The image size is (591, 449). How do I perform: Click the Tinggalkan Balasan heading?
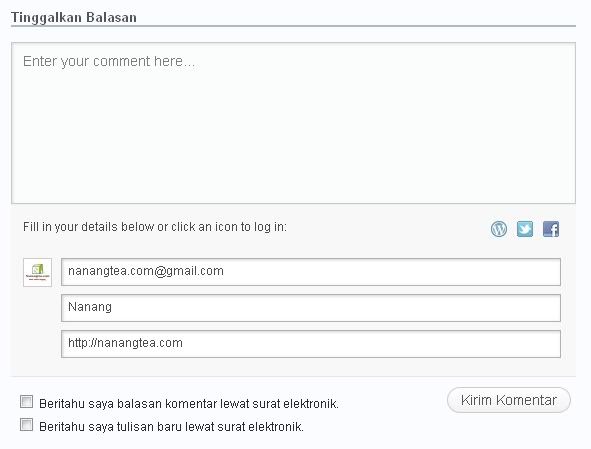[74, 17]
